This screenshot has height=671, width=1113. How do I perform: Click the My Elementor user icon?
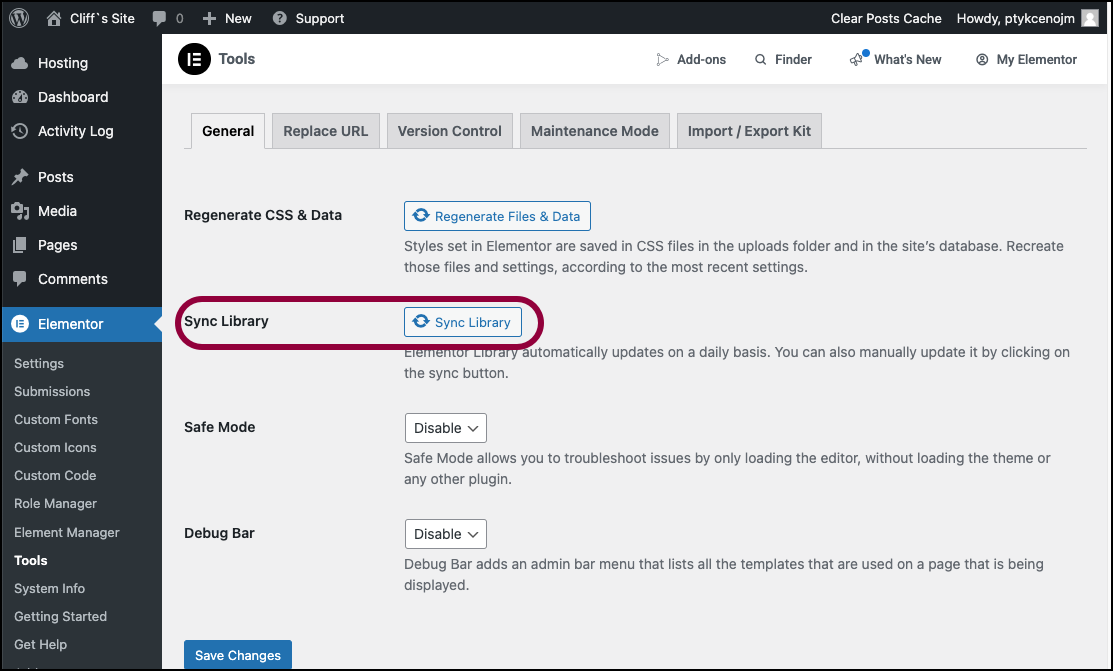point(982,60)
